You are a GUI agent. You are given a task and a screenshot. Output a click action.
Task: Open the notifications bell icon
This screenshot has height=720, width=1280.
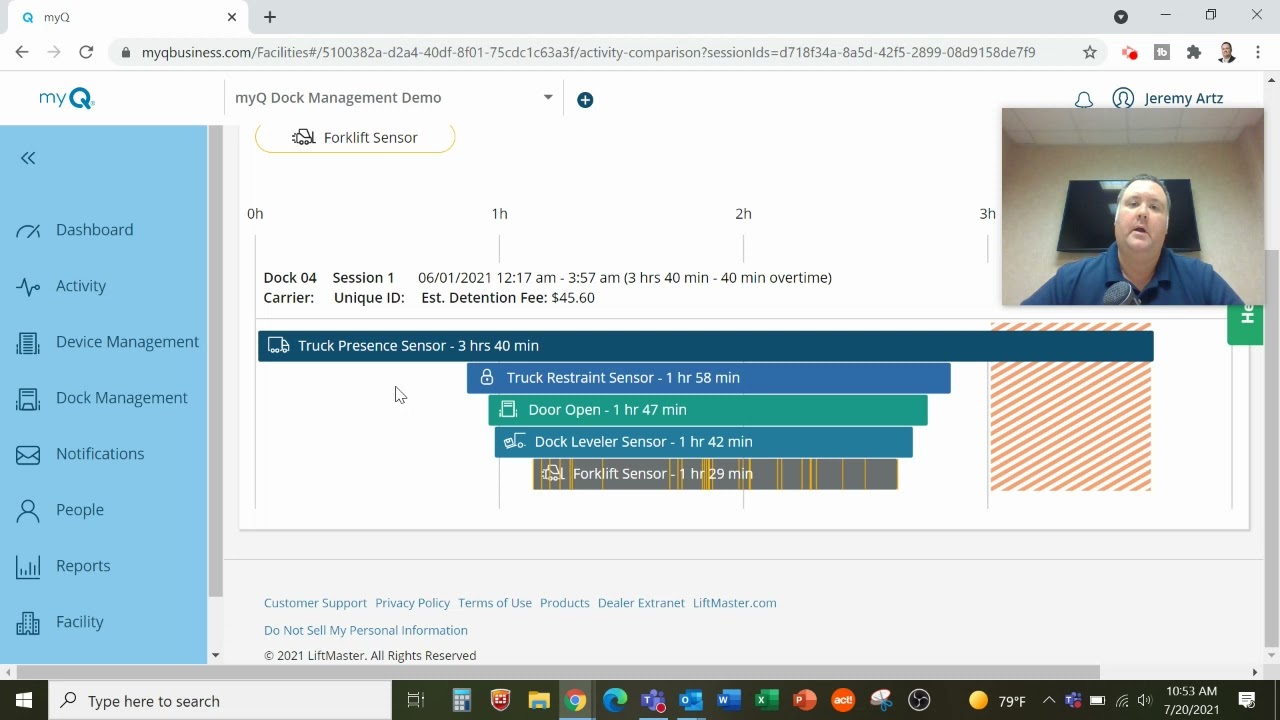[1083, 99]
